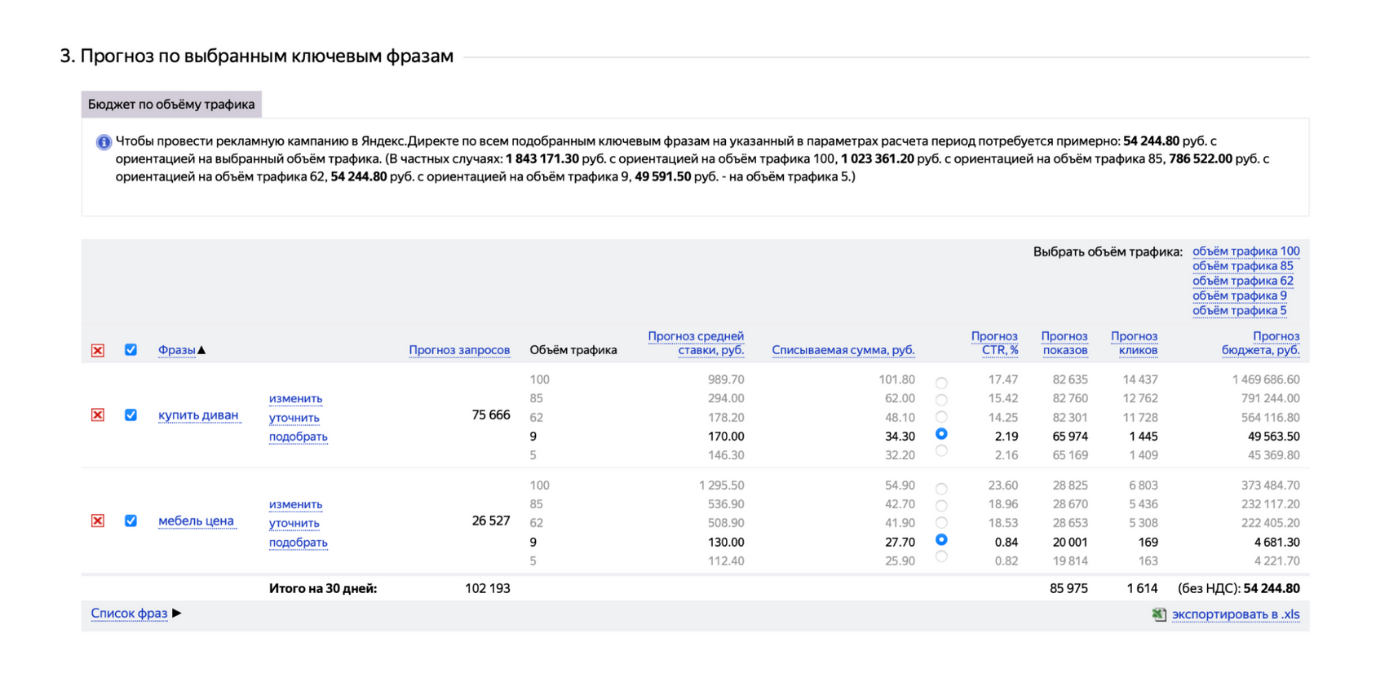Sort by 'Списываемая сумма, руб.' column
1377x691 pixels.
[x=843, y=350]
